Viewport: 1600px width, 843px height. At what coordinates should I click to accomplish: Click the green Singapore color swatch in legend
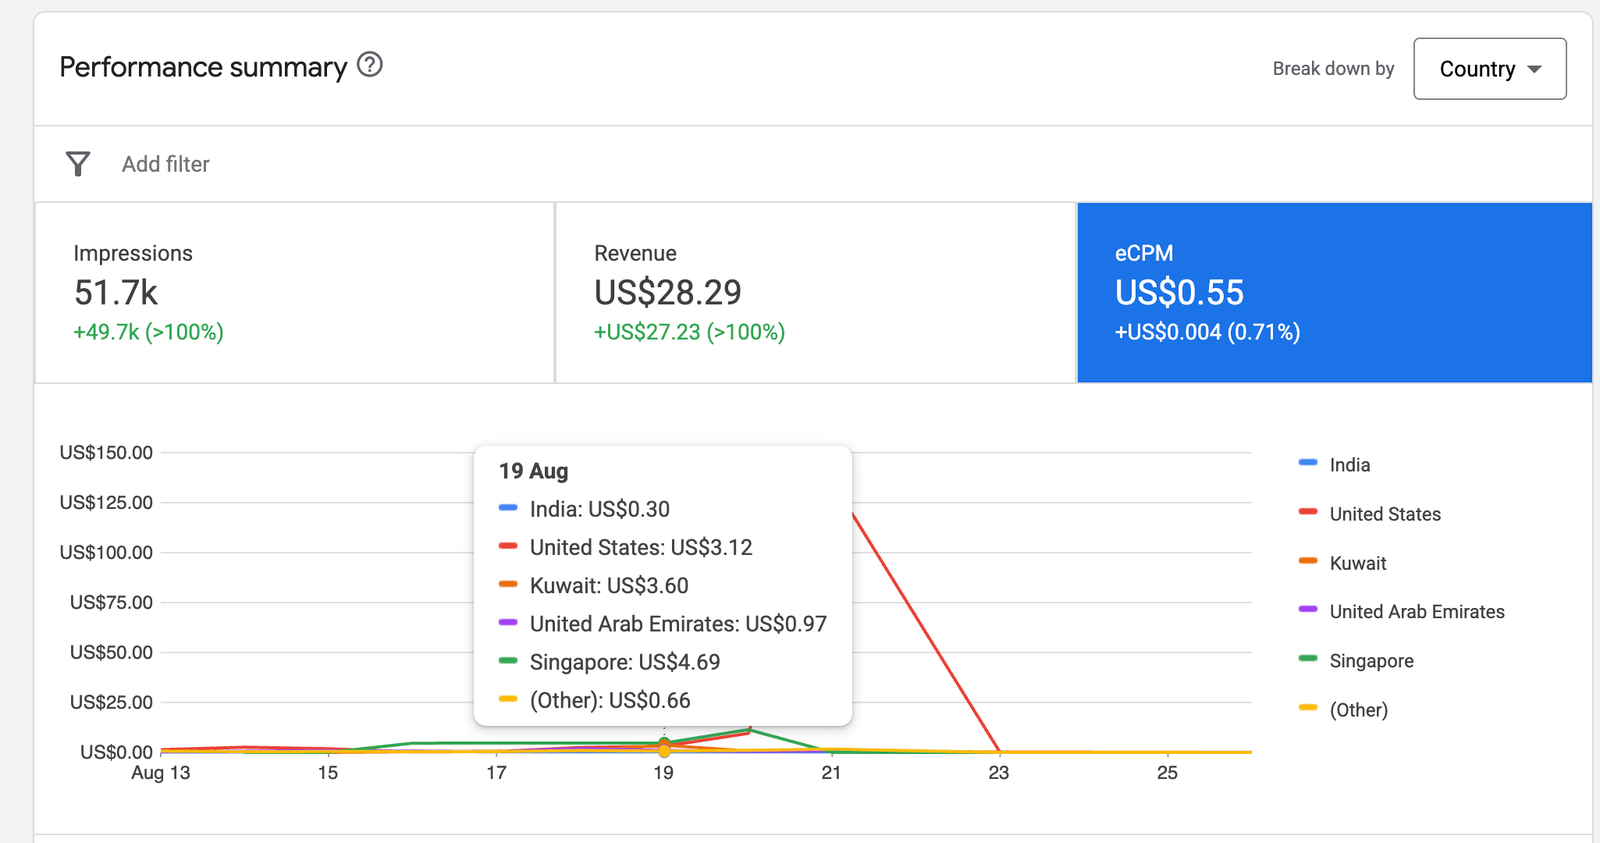pos(1308,659)
